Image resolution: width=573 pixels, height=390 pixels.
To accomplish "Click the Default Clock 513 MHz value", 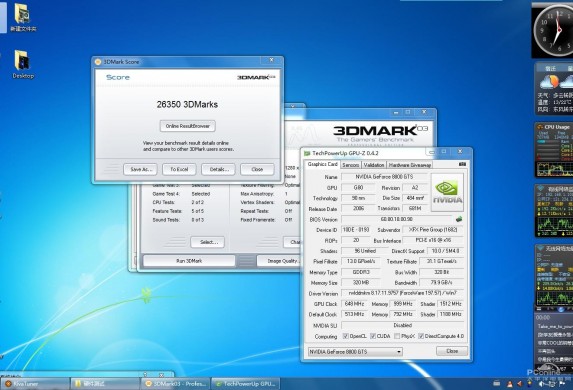I will [x=354, y=314].
